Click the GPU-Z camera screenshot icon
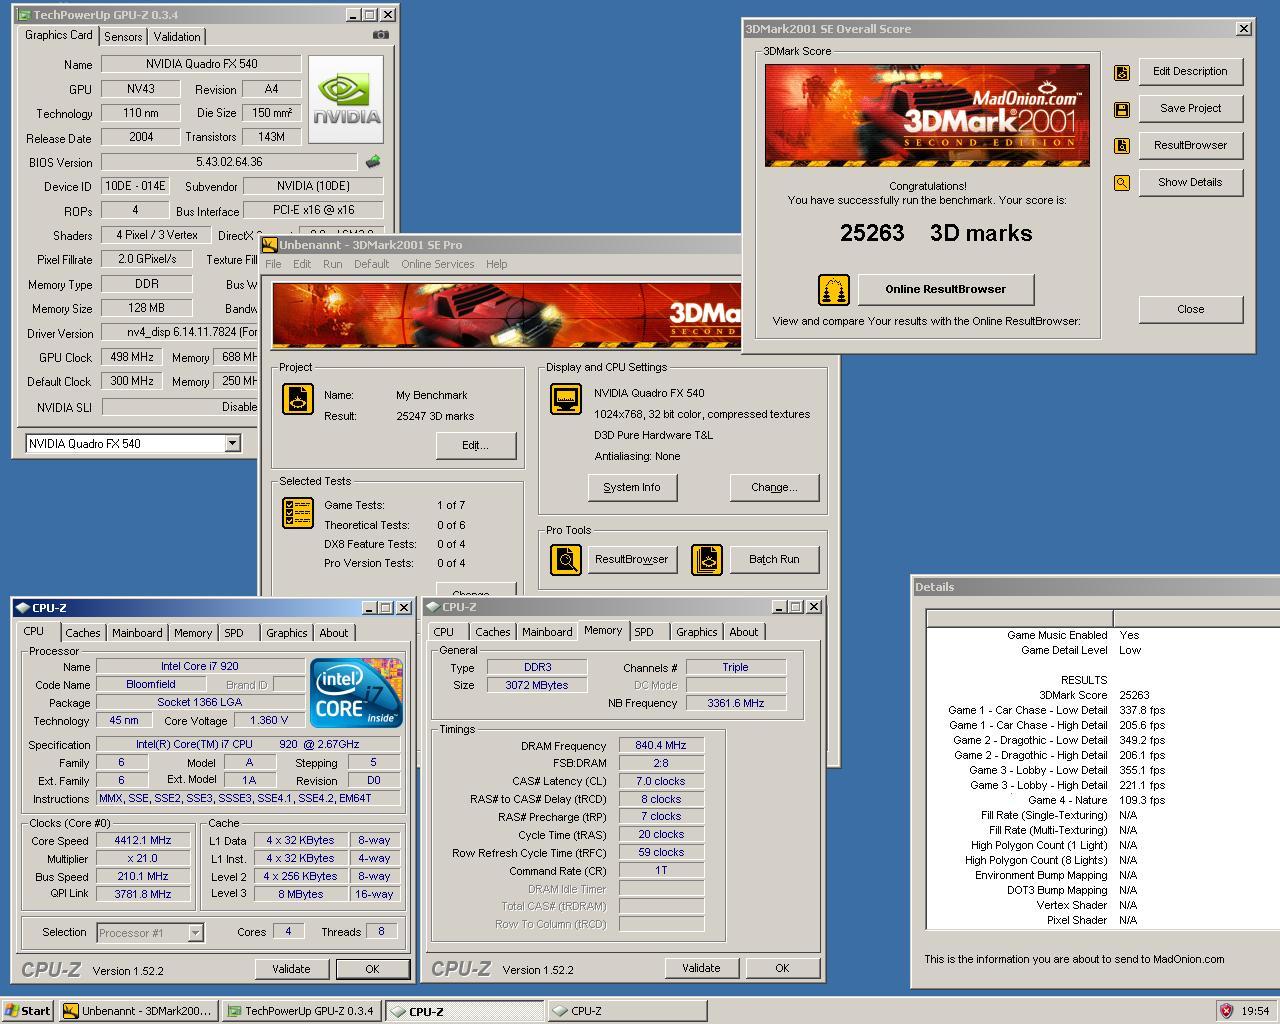 pos(380,35)
